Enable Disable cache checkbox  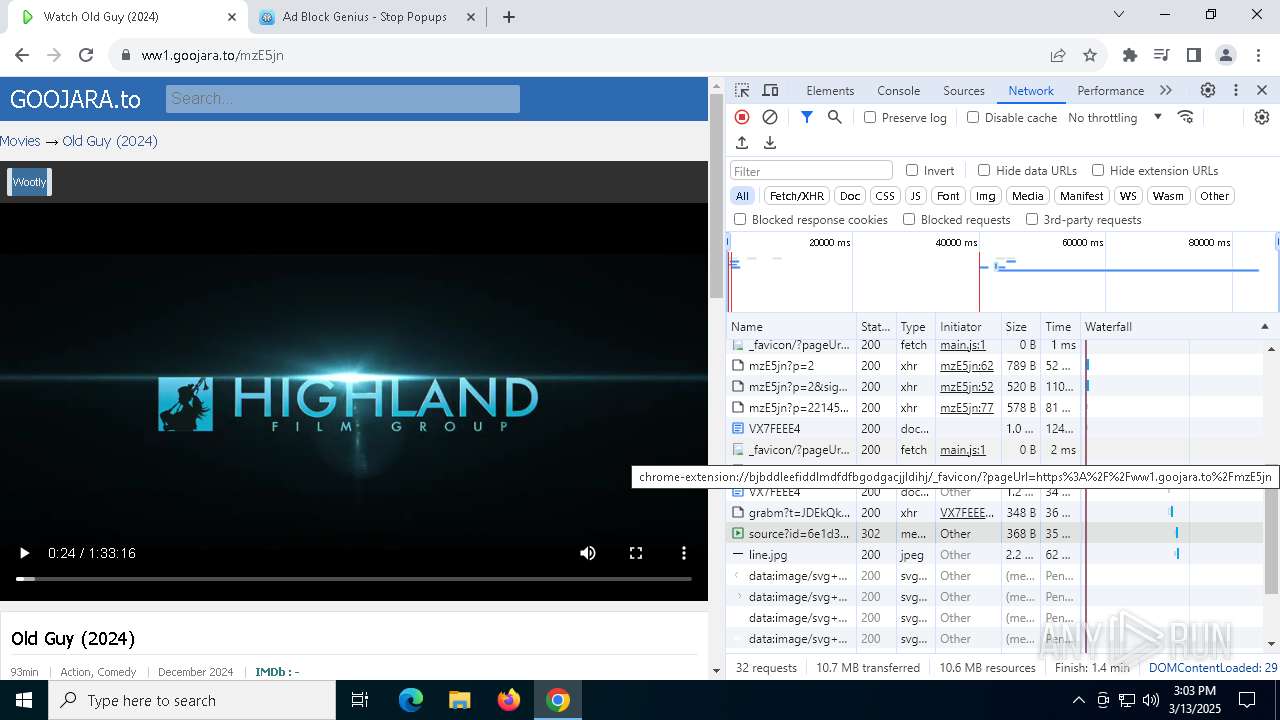coord(973,117)
